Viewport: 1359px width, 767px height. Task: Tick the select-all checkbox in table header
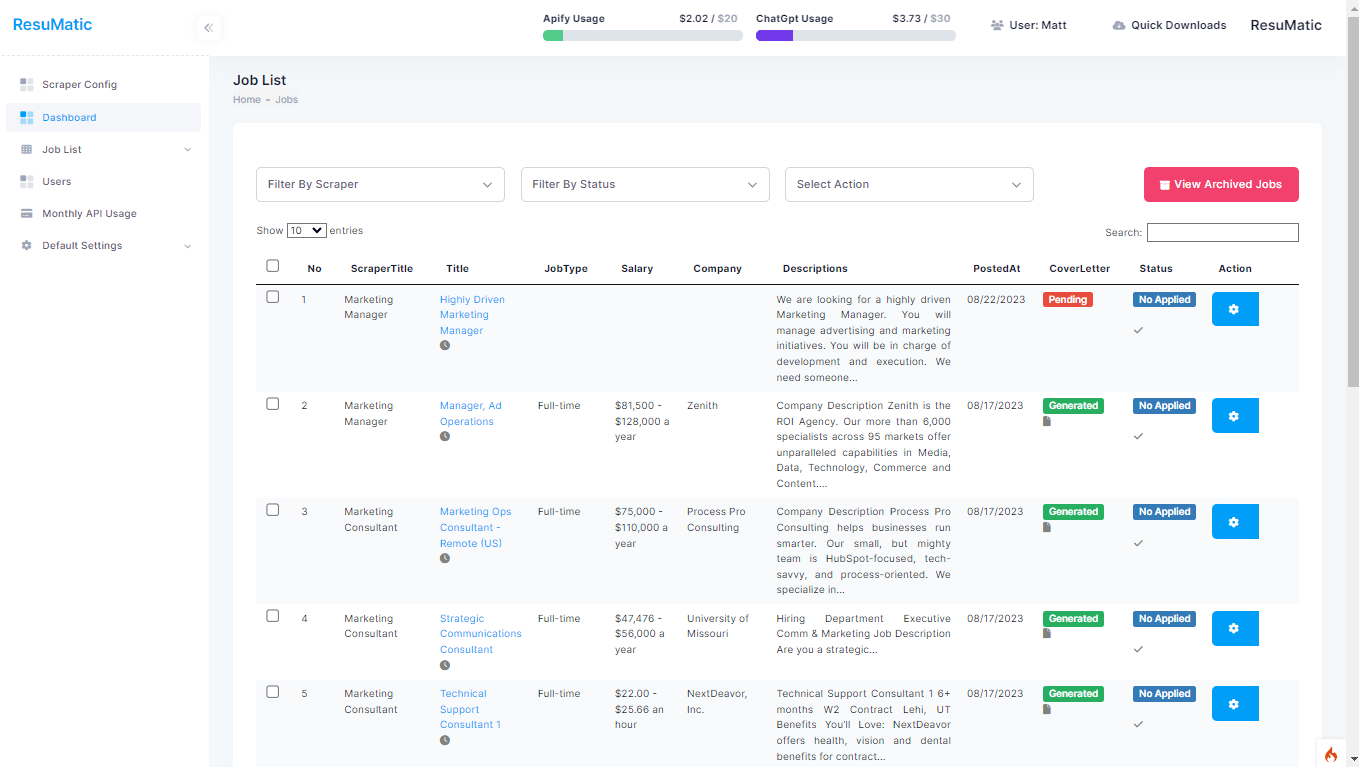[273, 266]
